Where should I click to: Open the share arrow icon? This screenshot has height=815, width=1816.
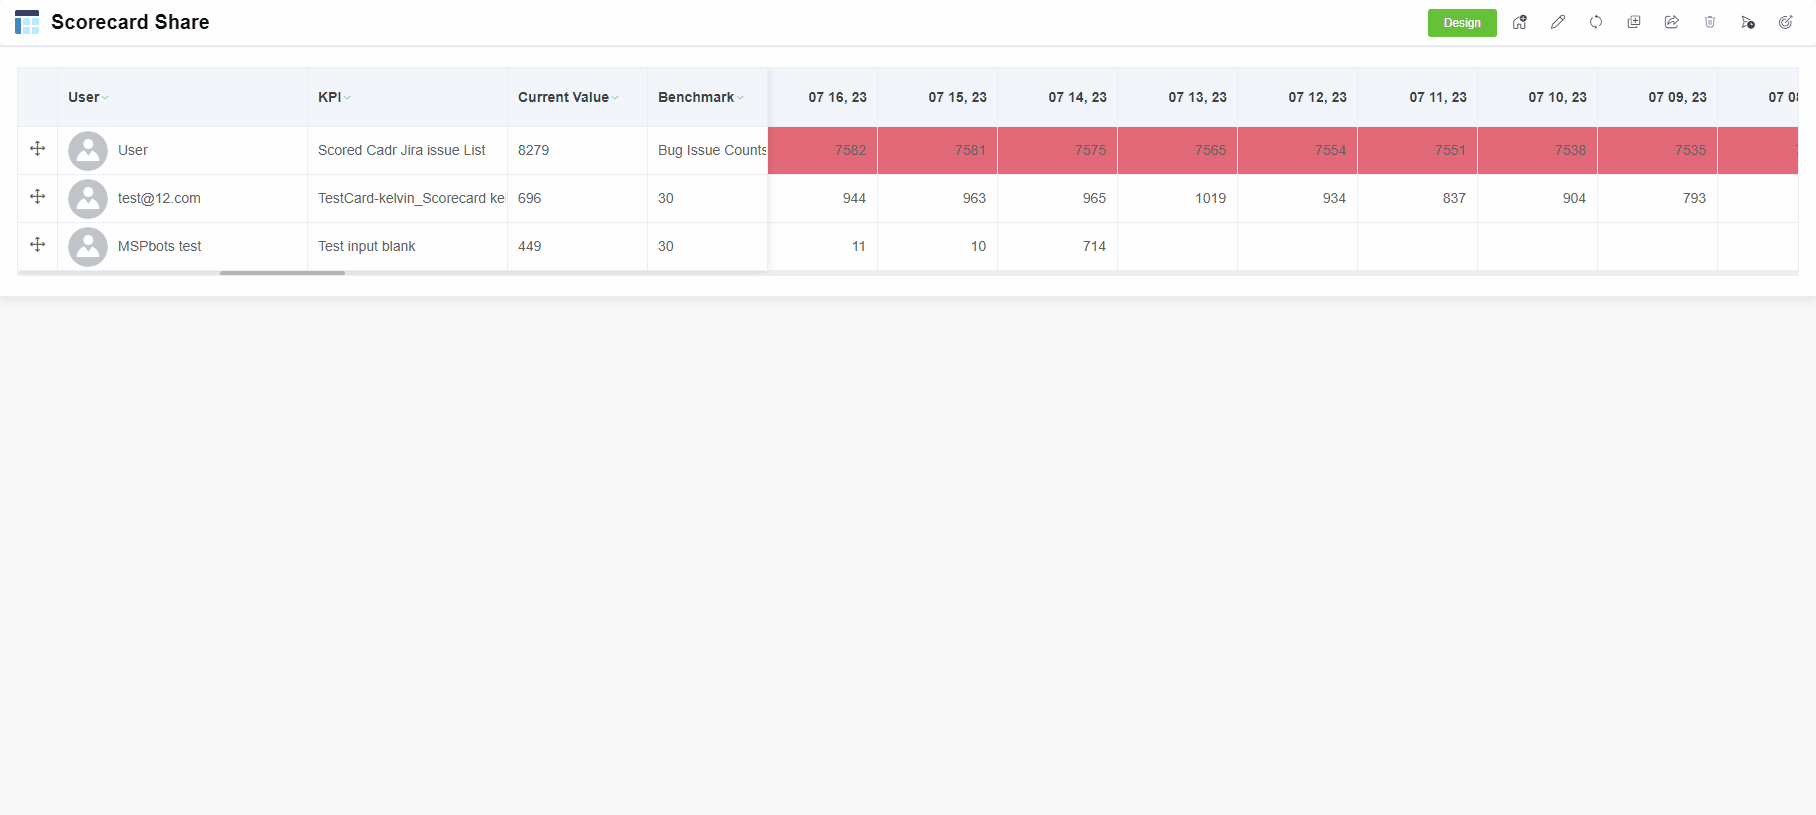[1671, 22]
